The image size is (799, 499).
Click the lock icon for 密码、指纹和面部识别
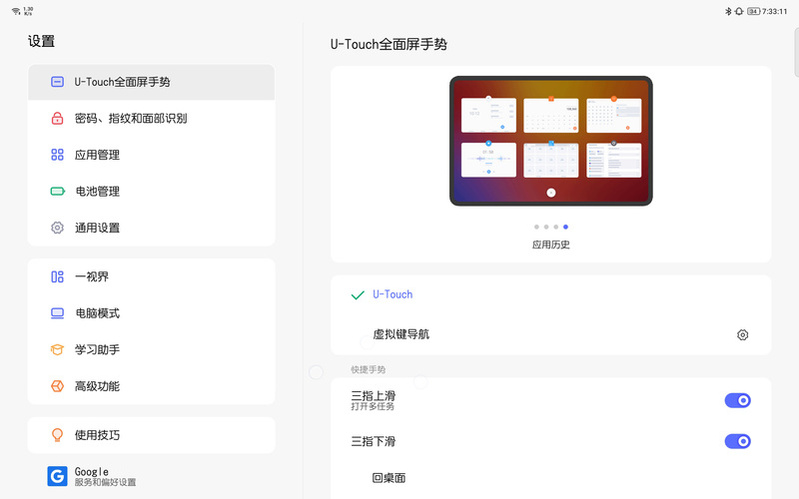pos(57,118)
